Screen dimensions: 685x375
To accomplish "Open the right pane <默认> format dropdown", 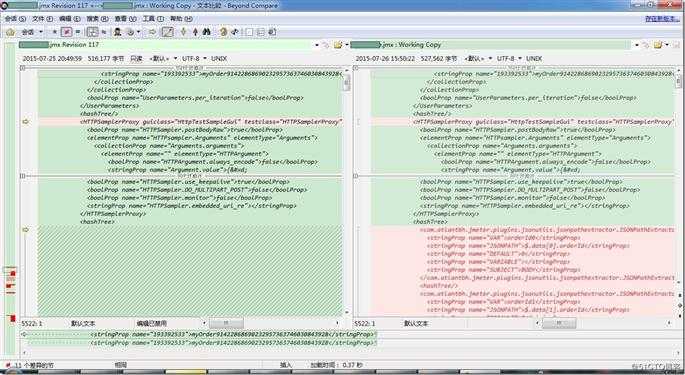I will pyautogui.click(x=477, y=59).
